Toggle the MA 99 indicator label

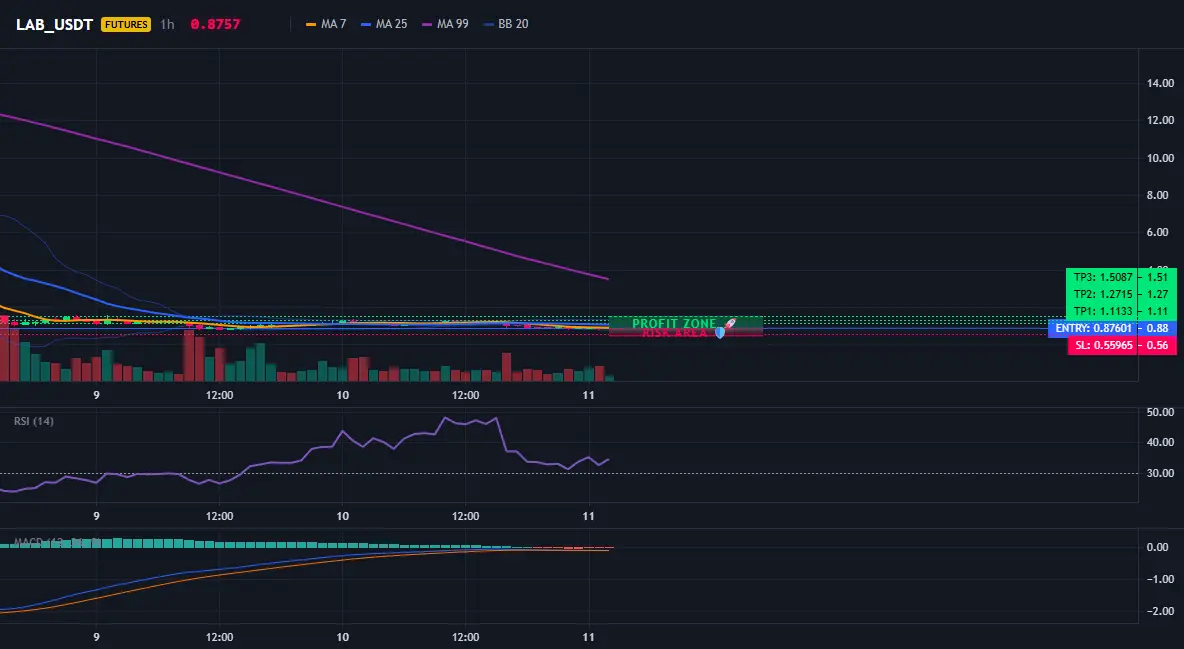click(x=452, y=24)
